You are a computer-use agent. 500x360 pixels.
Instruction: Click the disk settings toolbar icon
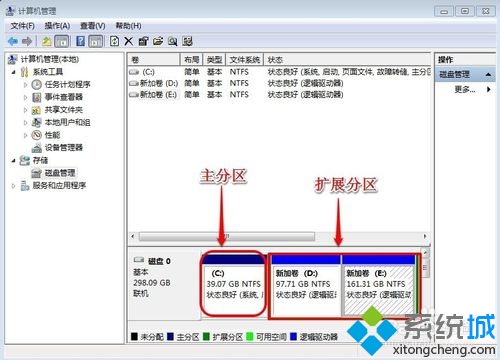coord(187,41)
